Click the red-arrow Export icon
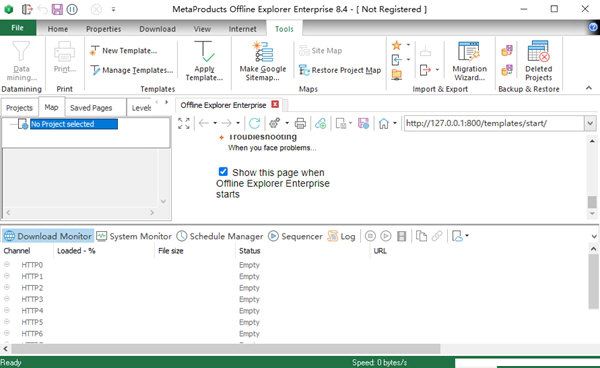 coord(425,70)
